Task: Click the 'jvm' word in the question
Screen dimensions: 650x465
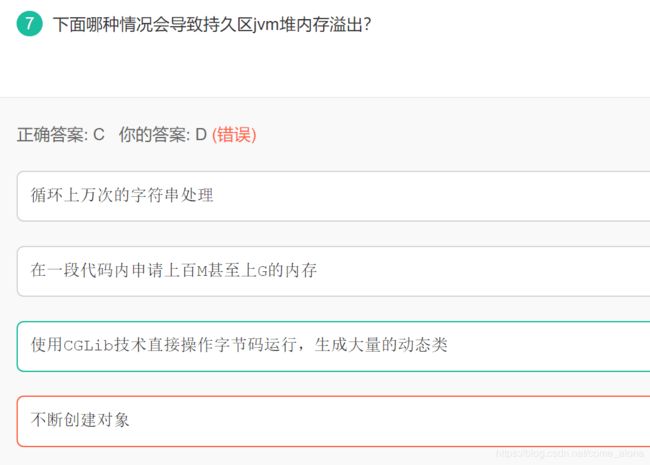Action: (x=267, y=25)
